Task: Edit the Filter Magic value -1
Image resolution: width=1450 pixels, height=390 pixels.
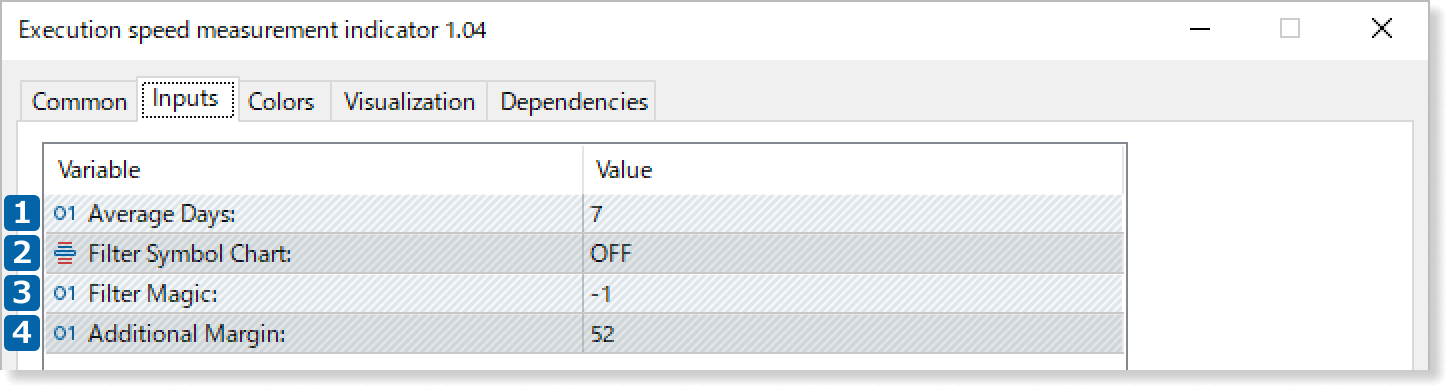Action: point(853,294)
